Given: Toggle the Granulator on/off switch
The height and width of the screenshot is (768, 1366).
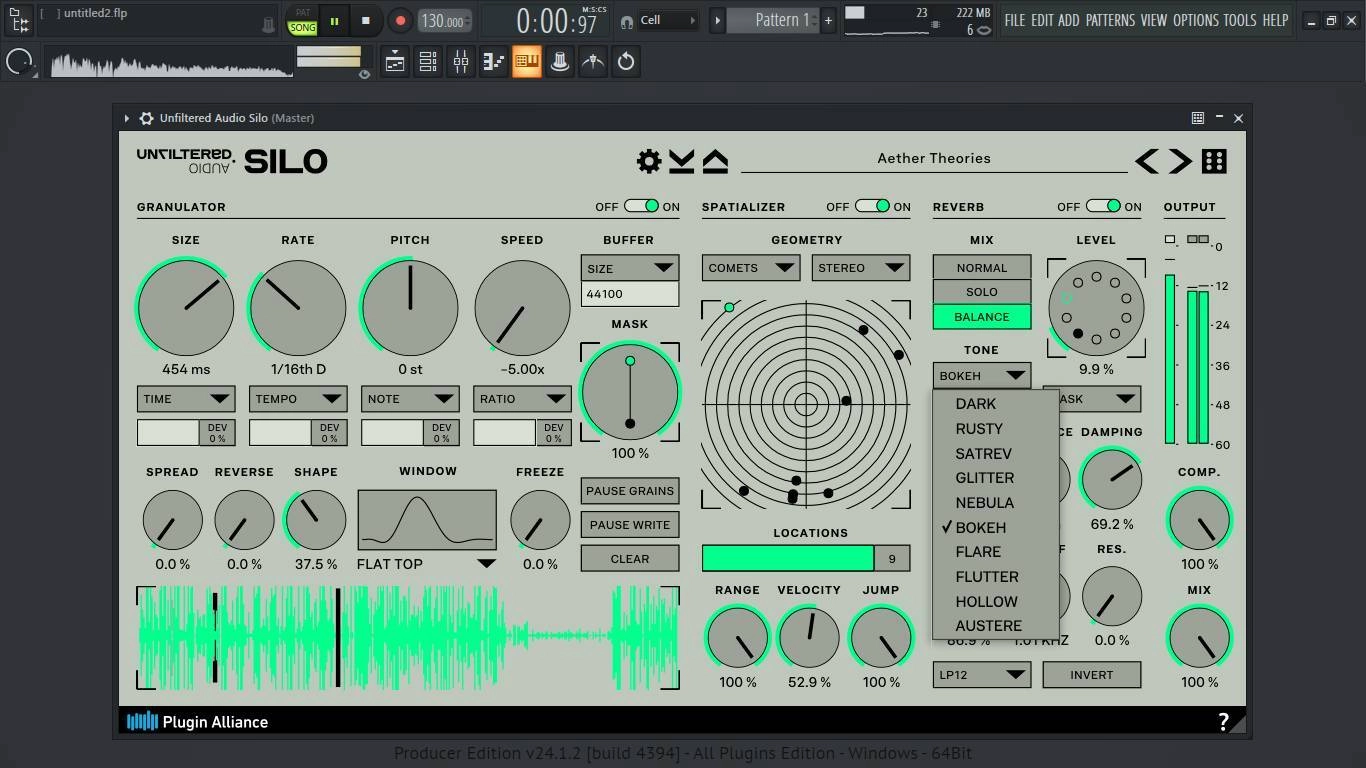Looking at the screenshot, I should coord(641,206).
